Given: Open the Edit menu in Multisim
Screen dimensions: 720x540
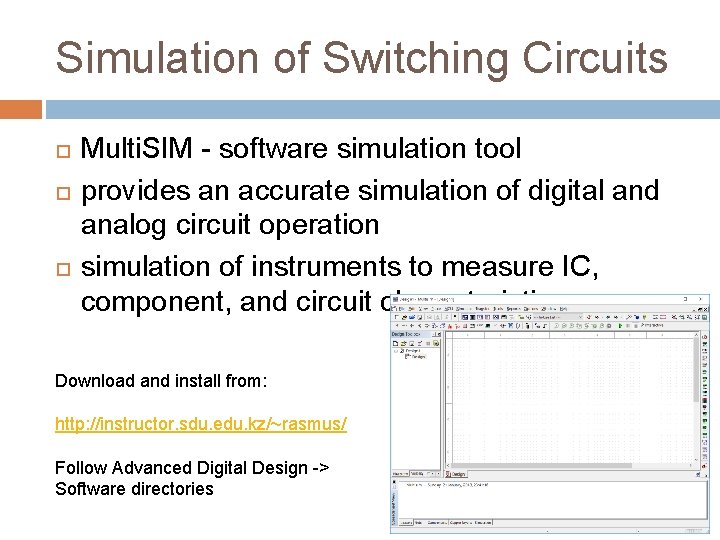Looking at the screenshot, I should point(412,309).
